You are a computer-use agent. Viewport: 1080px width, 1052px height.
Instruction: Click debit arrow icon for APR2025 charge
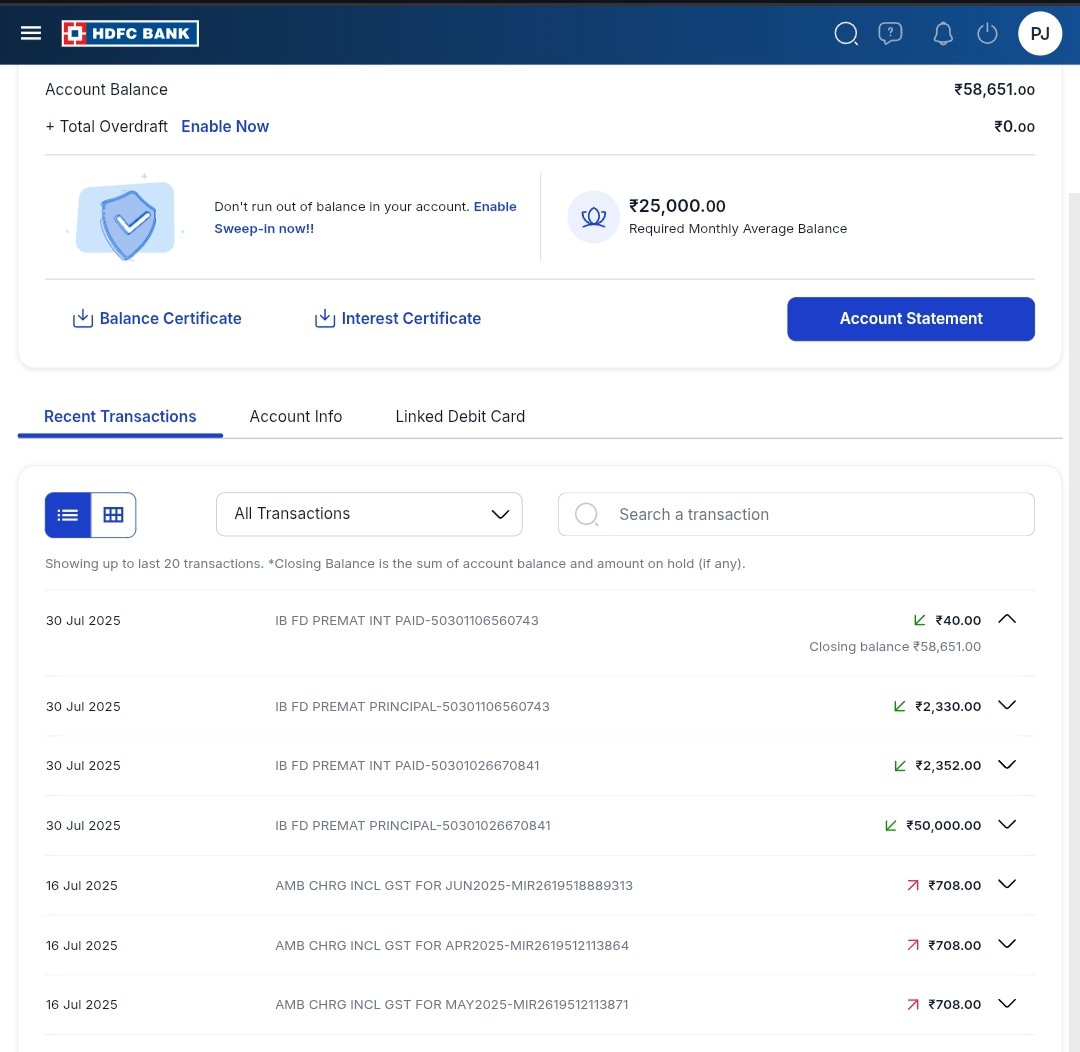click(913, 945)
